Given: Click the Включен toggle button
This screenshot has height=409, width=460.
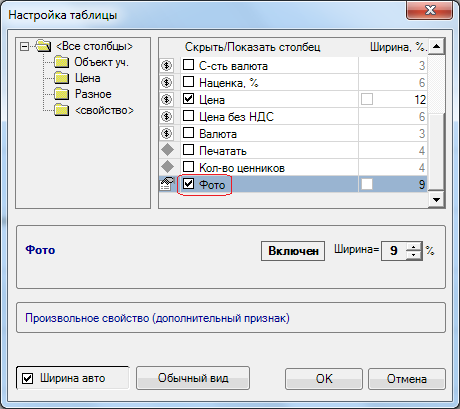Looking at the screenshot, I should (x=293, y=251).
